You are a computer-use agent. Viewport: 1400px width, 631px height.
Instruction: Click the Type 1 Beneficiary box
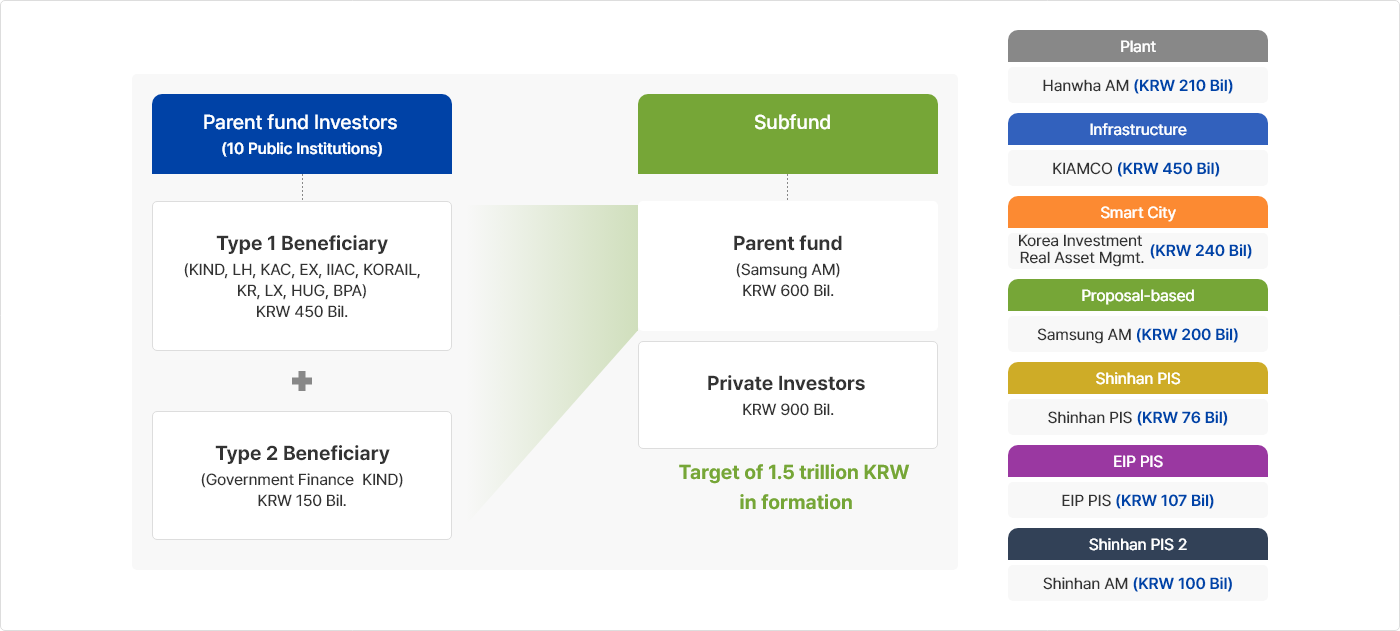302,276
